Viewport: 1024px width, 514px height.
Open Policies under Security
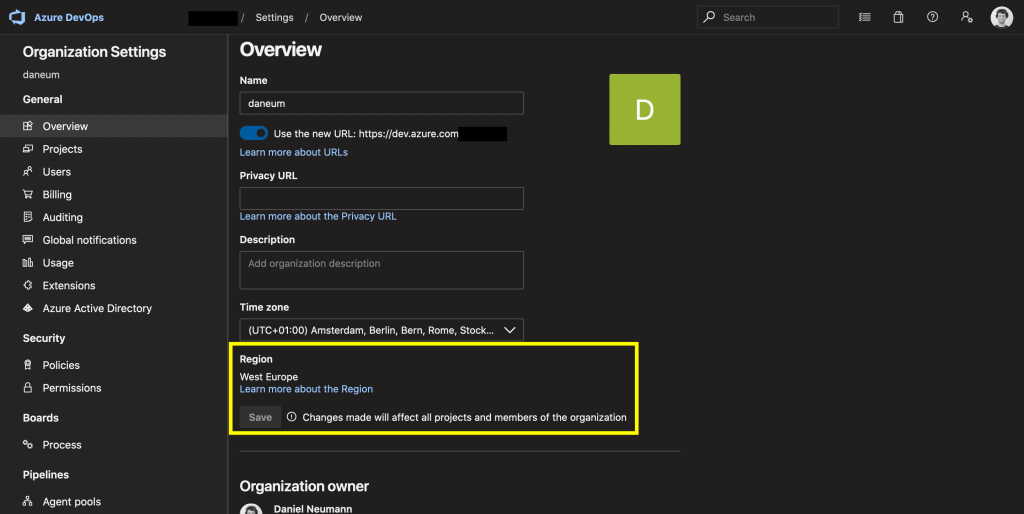click(x=61, y=365)
